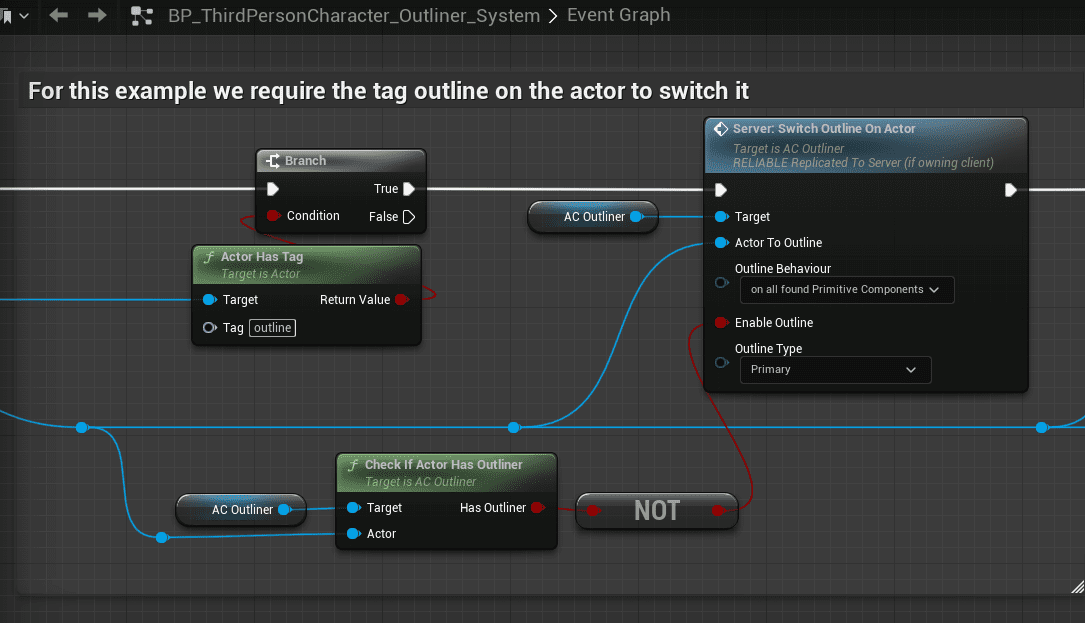The image size is (1085, 623).
Task: Click the blueprint graph icon in the breadcrumb
Action: [141, 15]
